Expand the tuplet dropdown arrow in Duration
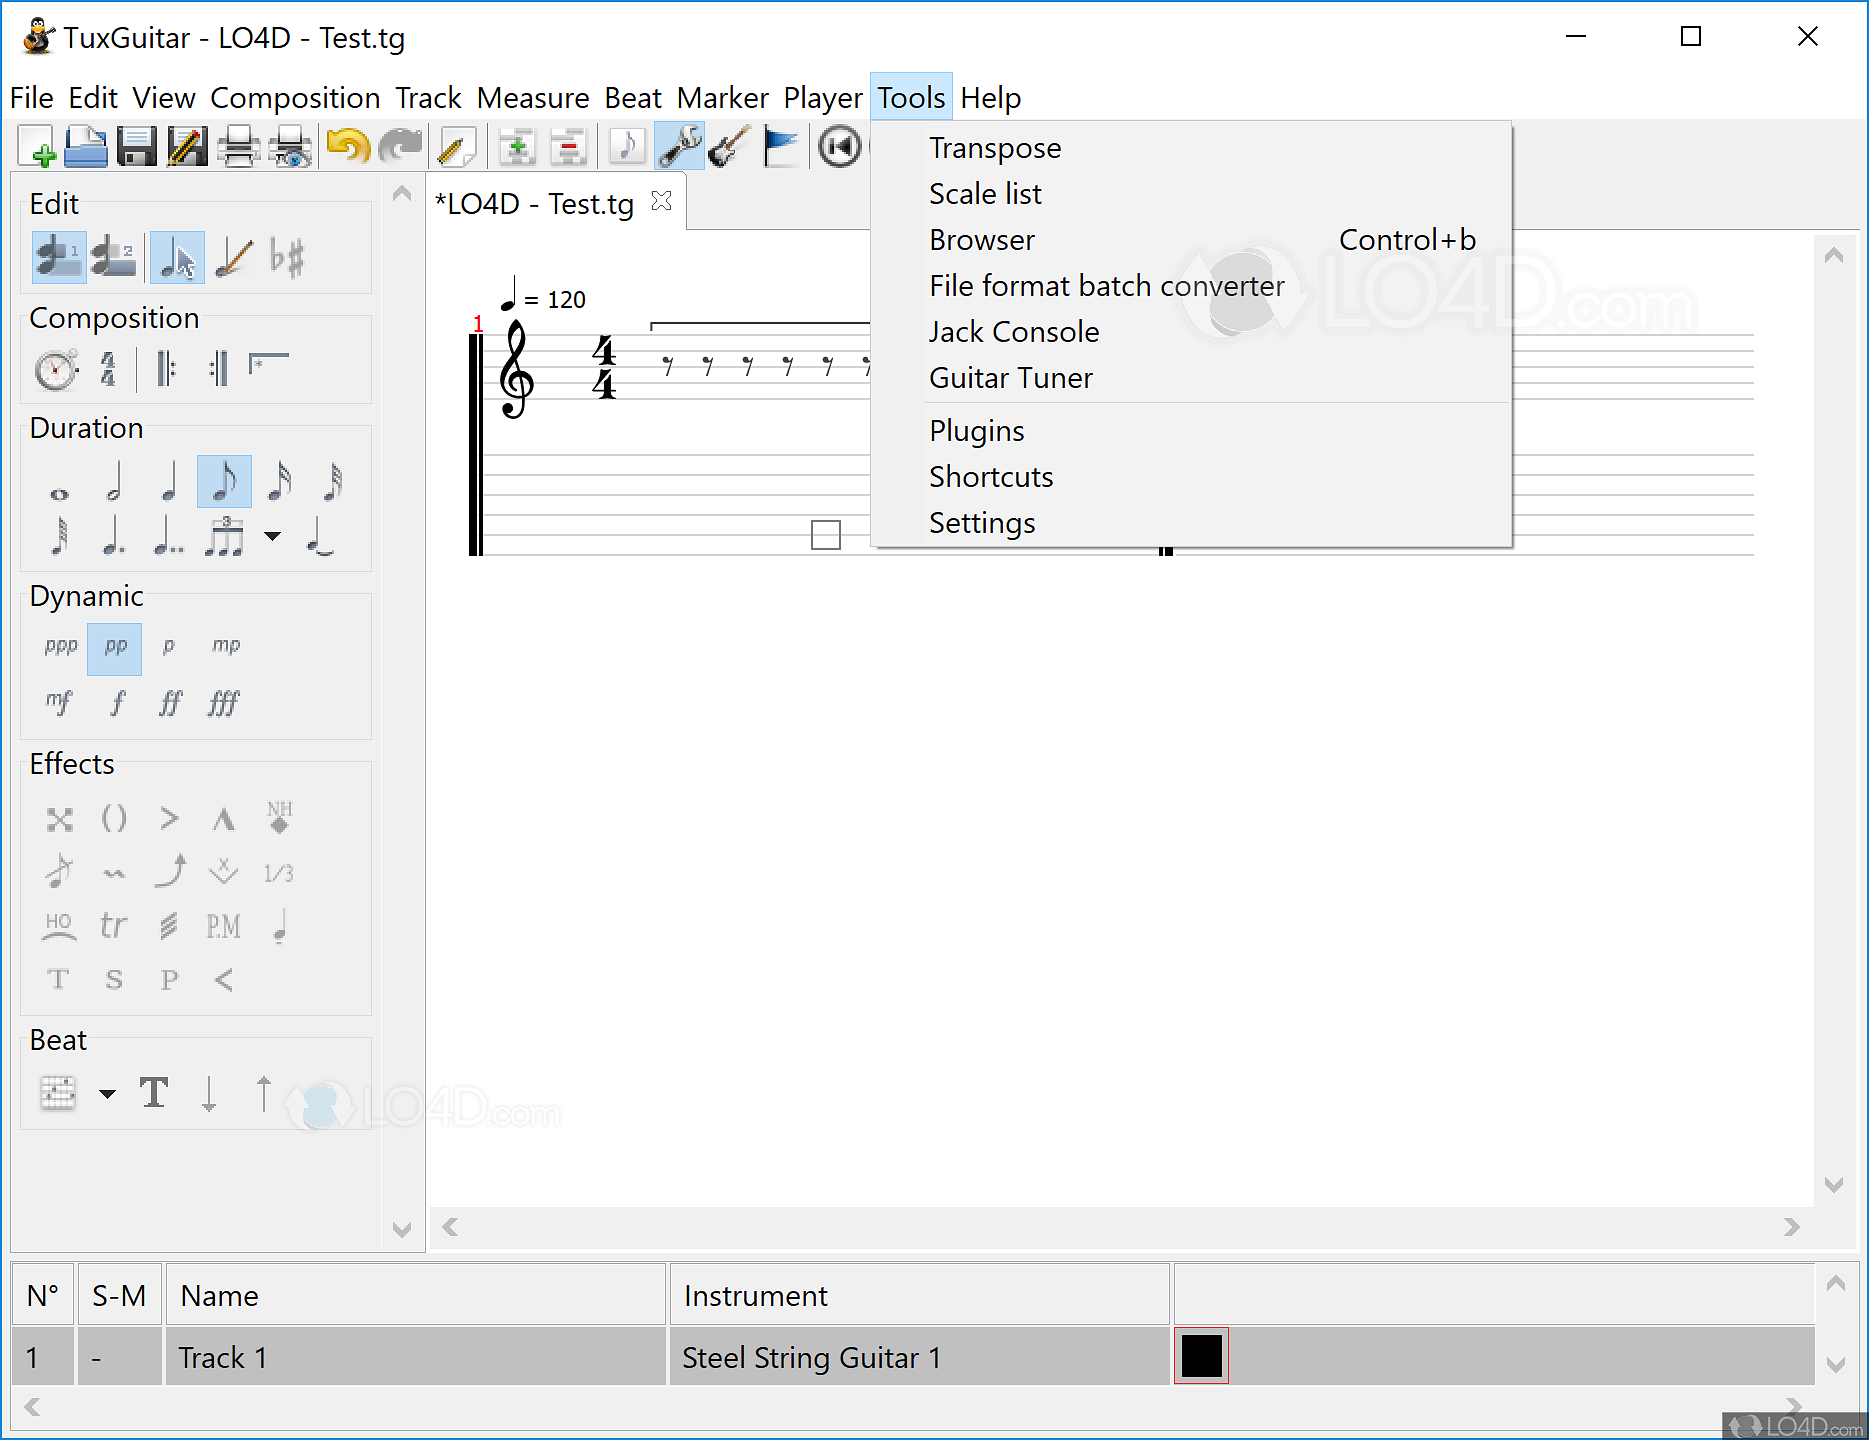 pos(272,537)
